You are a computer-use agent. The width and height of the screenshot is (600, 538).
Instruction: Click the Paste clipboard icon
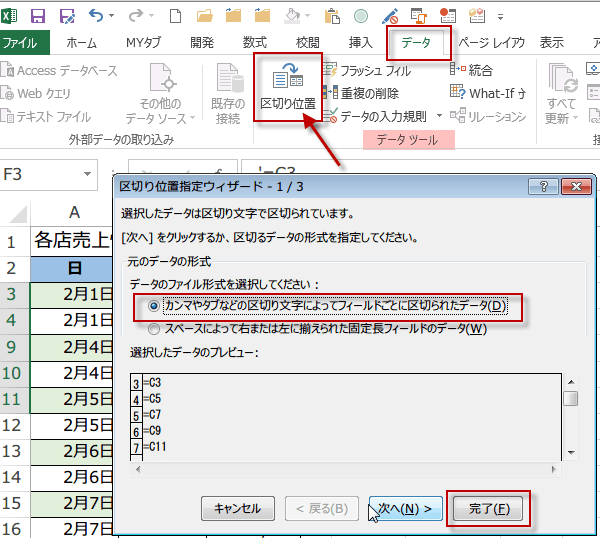pyautogui.click(x=332, y=16)
